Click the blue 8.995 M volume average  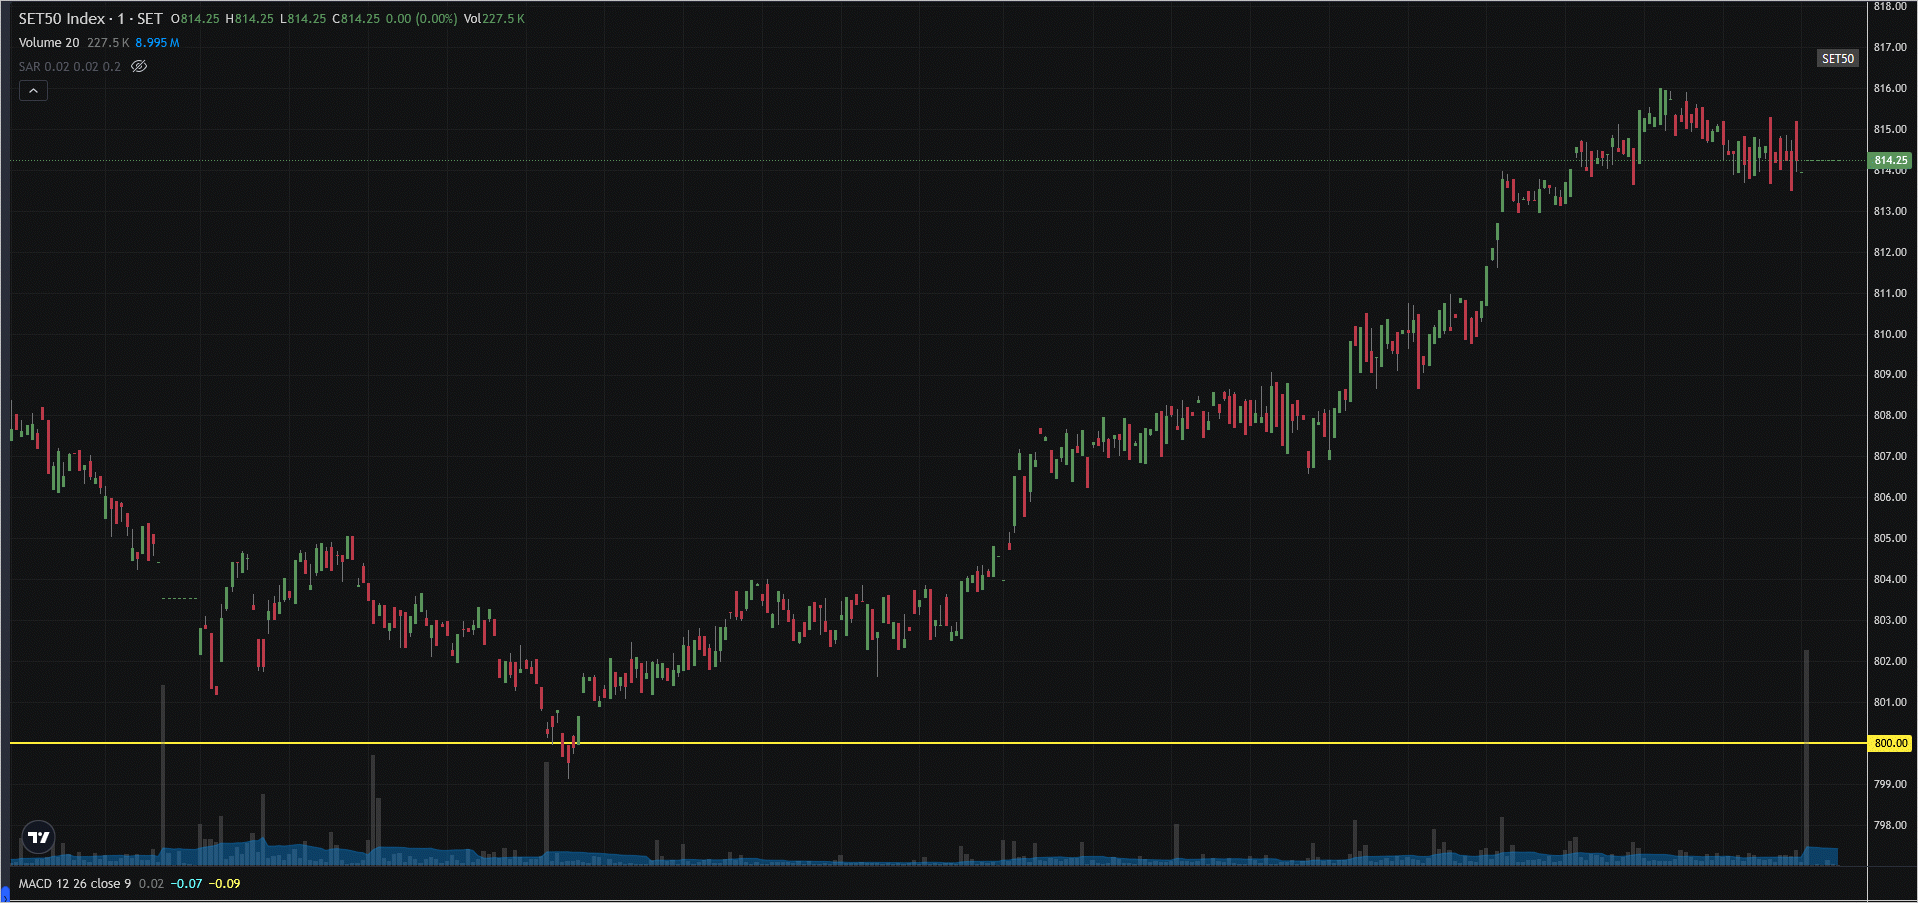(x=158, y=43)
